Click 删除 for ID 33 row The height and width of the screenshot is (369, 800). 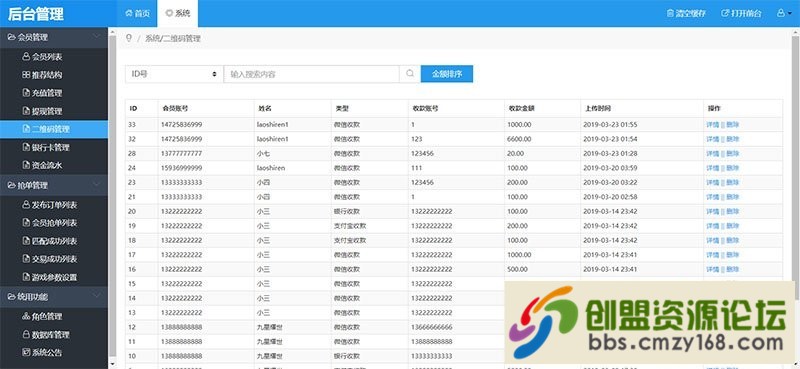pyautogui.click(x=733, y=125)
